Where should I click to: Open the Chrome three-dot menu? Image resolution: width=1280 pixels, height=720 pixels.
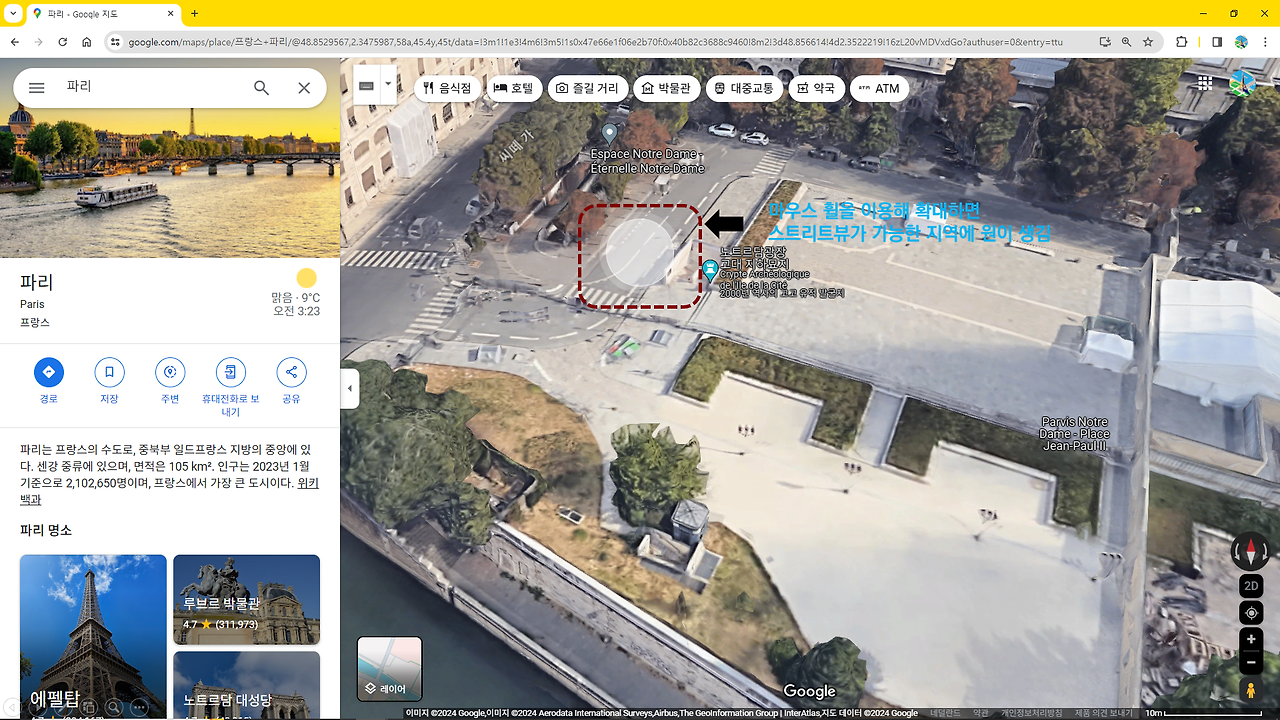(x=1265, y=42)
